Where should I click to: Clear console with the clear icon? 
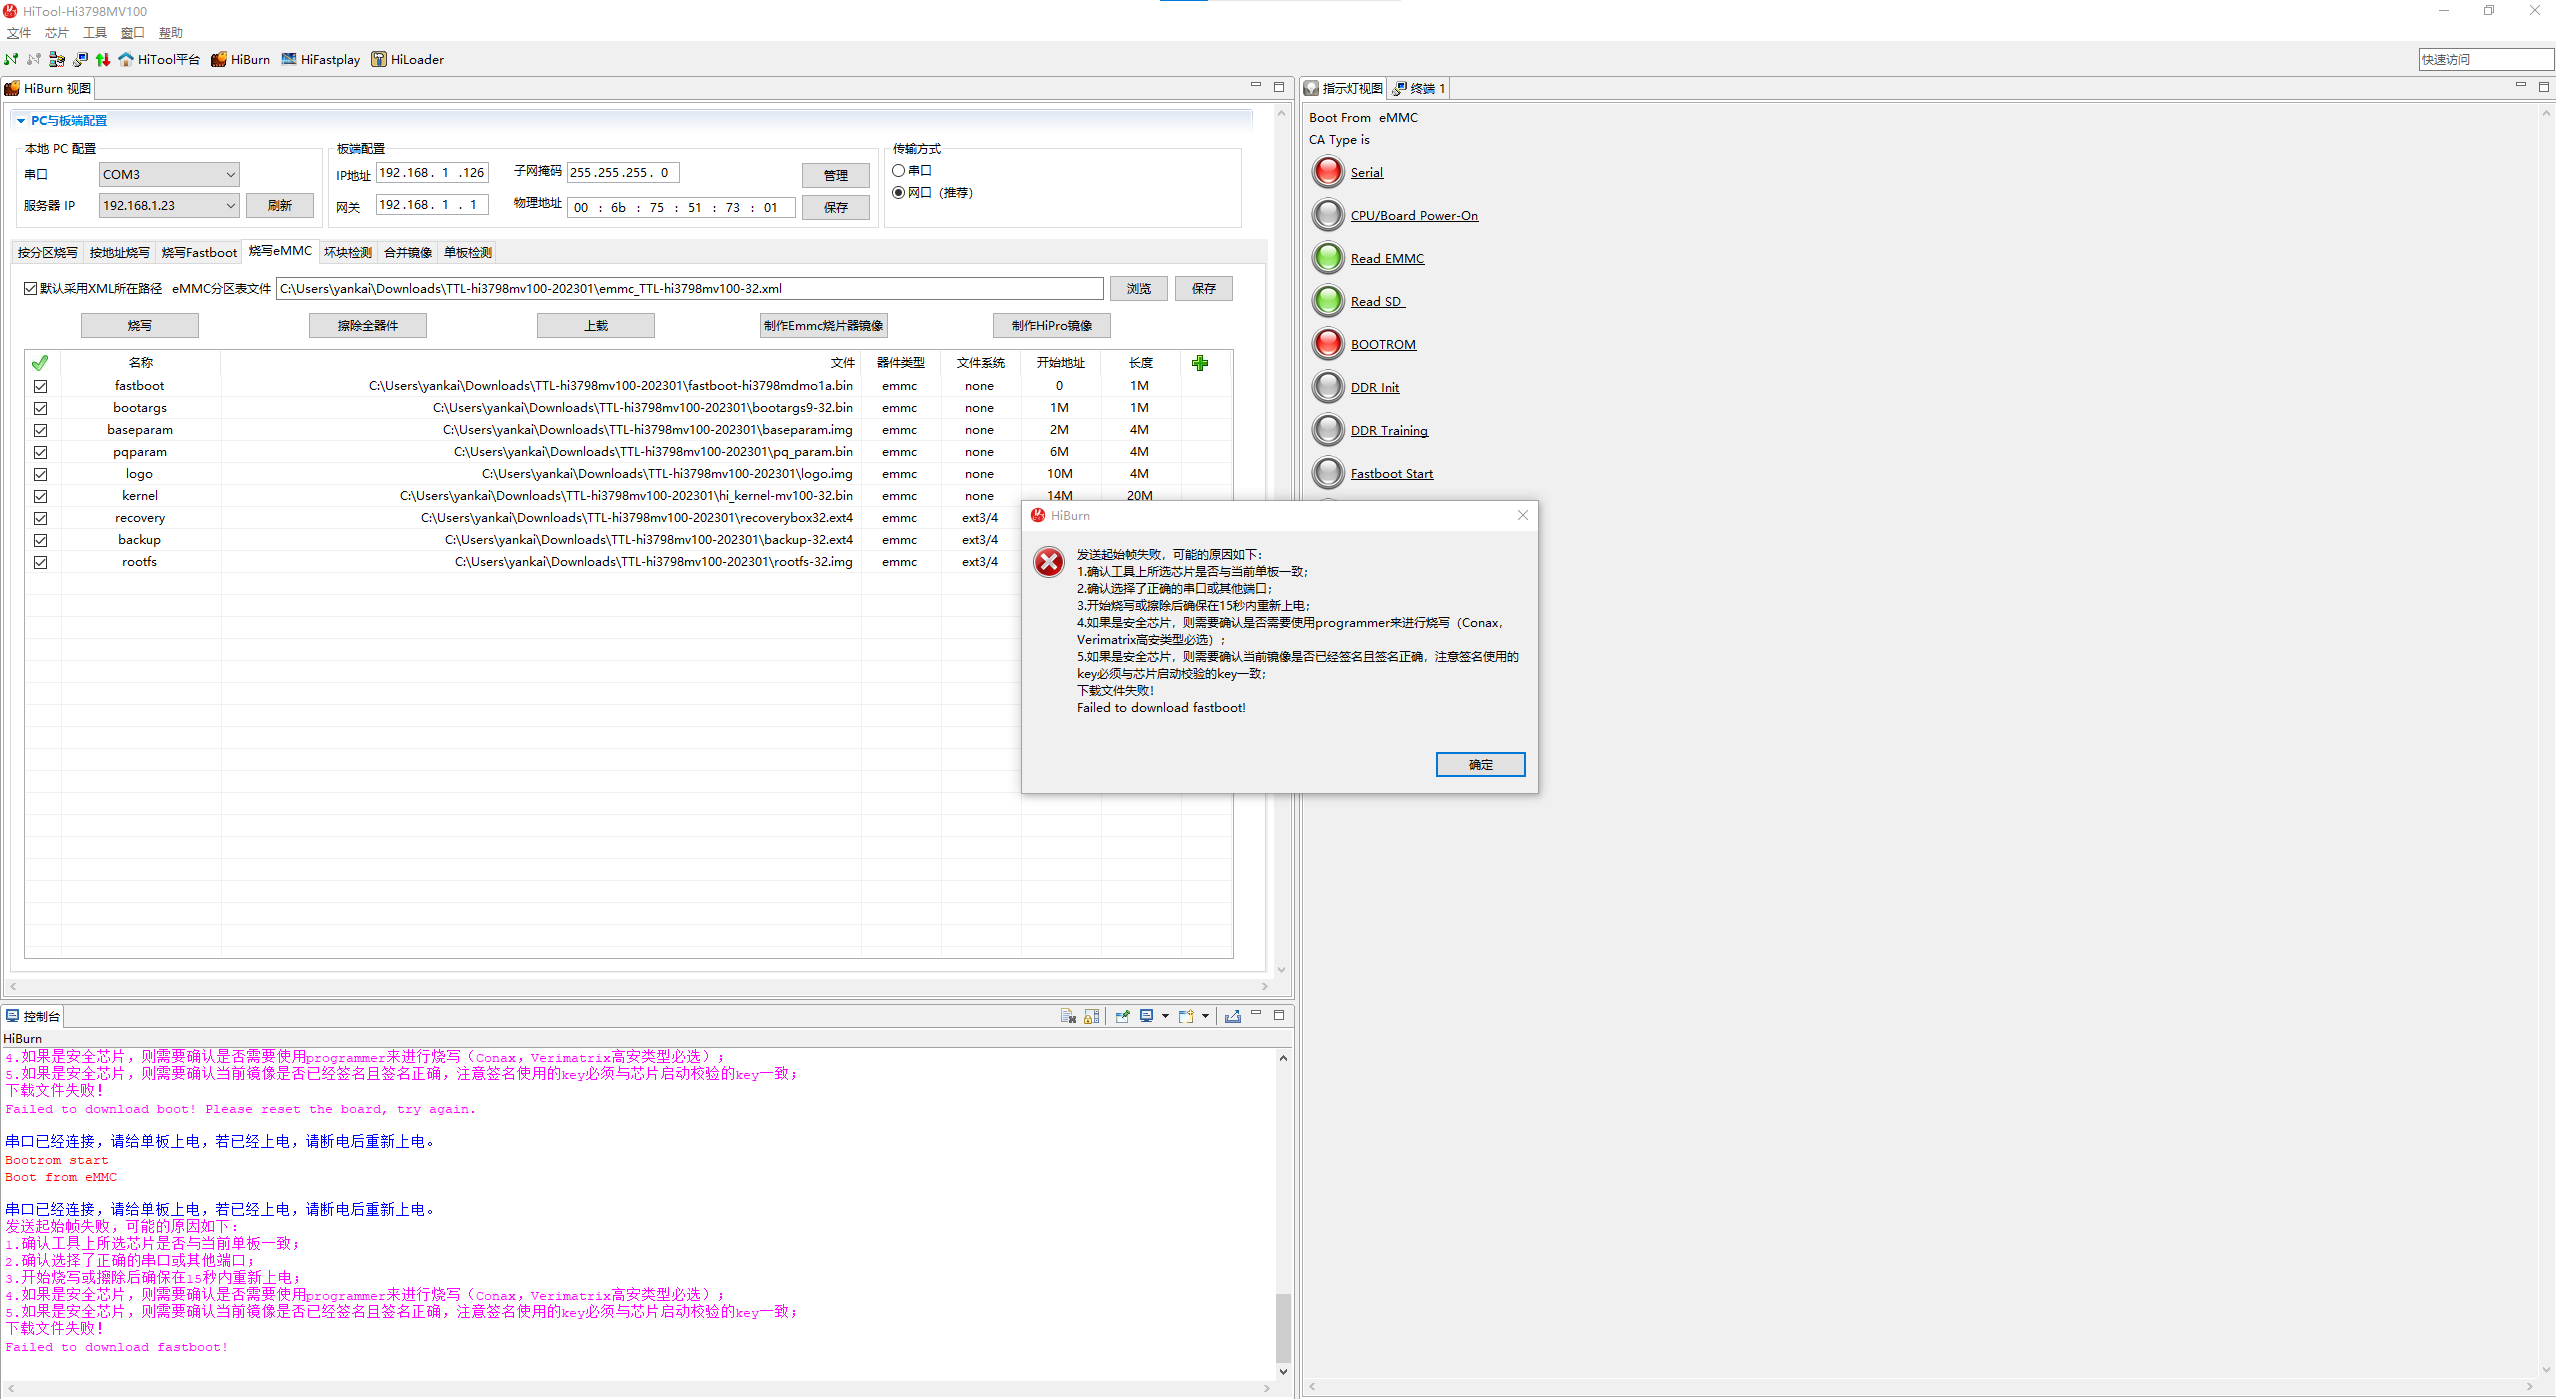(1067, 1016)
